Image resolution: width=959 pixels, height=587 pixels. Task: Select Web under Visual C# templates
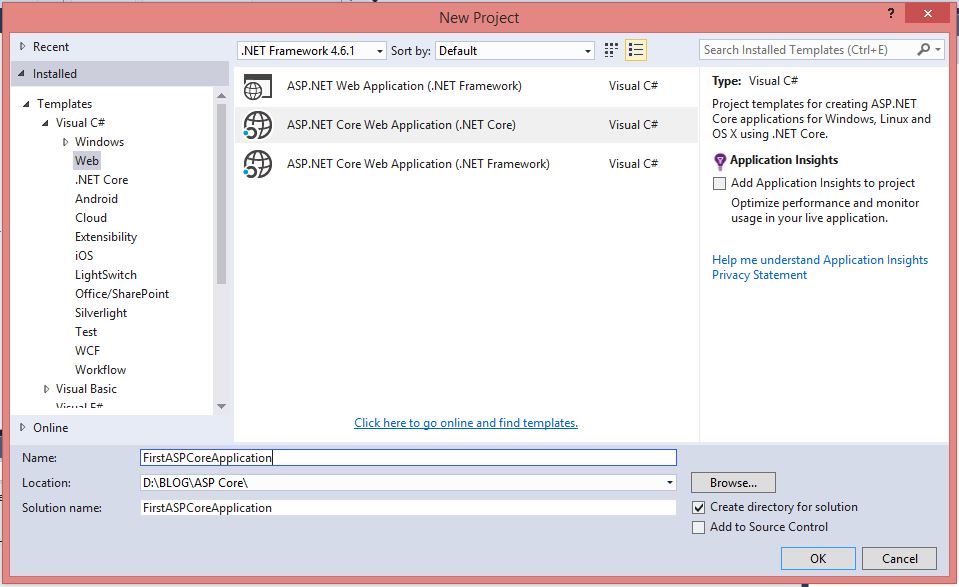pyautogui.click(x=87, y=160)
